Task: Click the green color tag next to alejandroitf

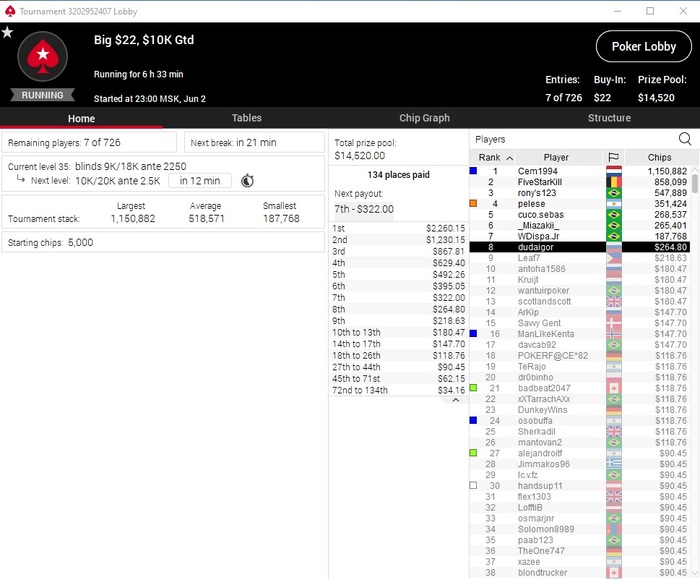Action: pos(473,453)
